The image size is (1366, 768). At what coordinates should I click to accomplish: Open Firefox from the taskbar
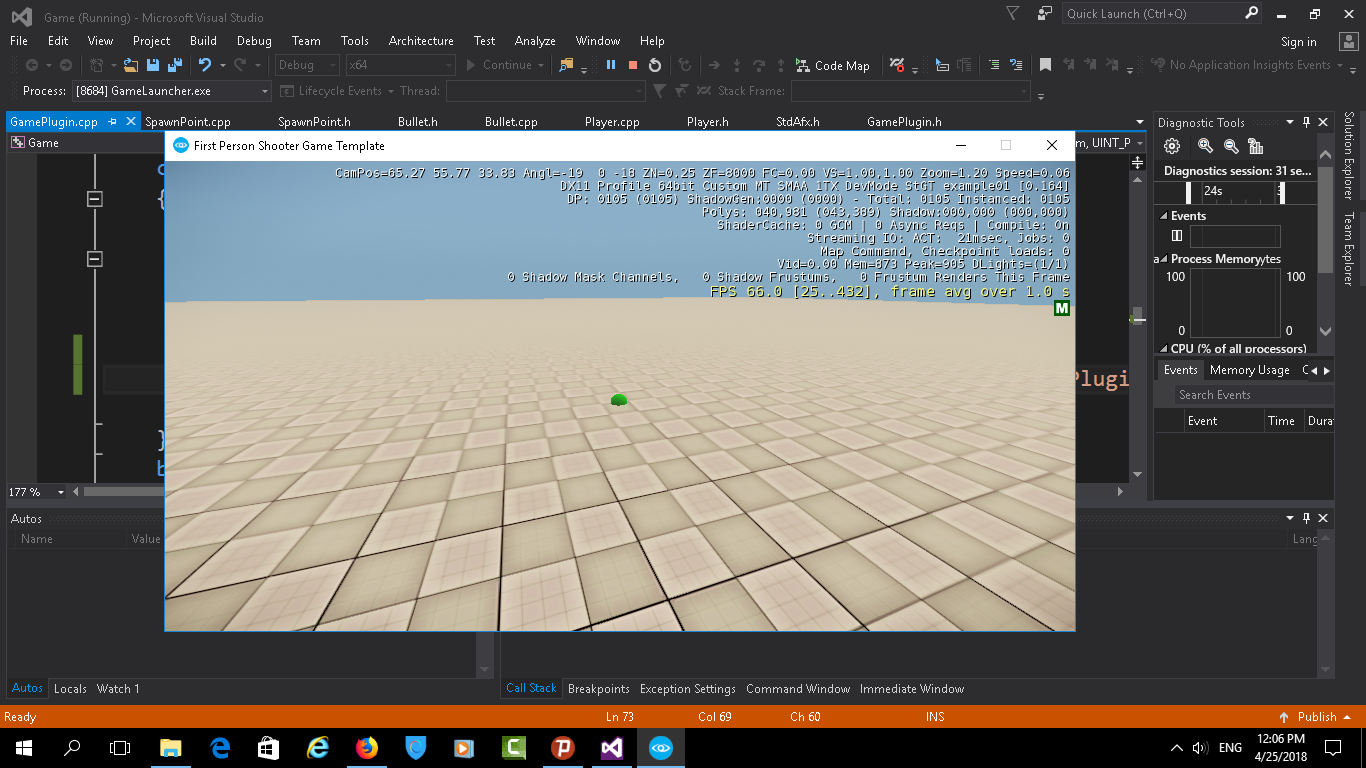(x=367, y=748)
